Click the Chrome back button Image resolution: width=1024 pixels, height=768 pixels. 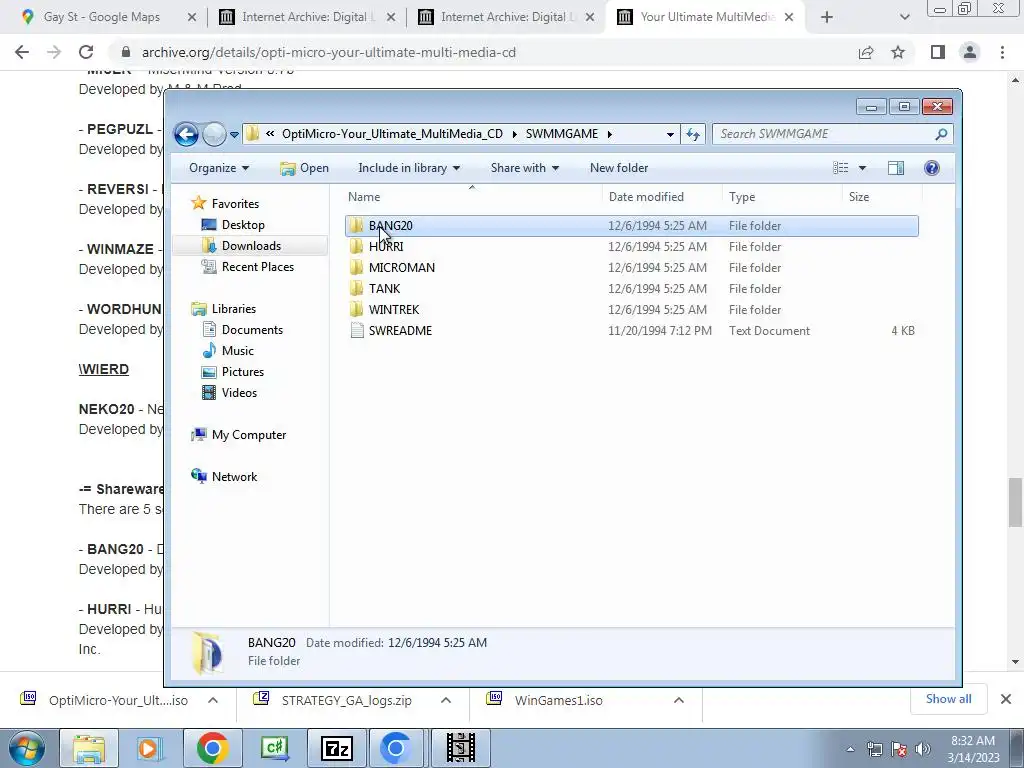[22, 52]
